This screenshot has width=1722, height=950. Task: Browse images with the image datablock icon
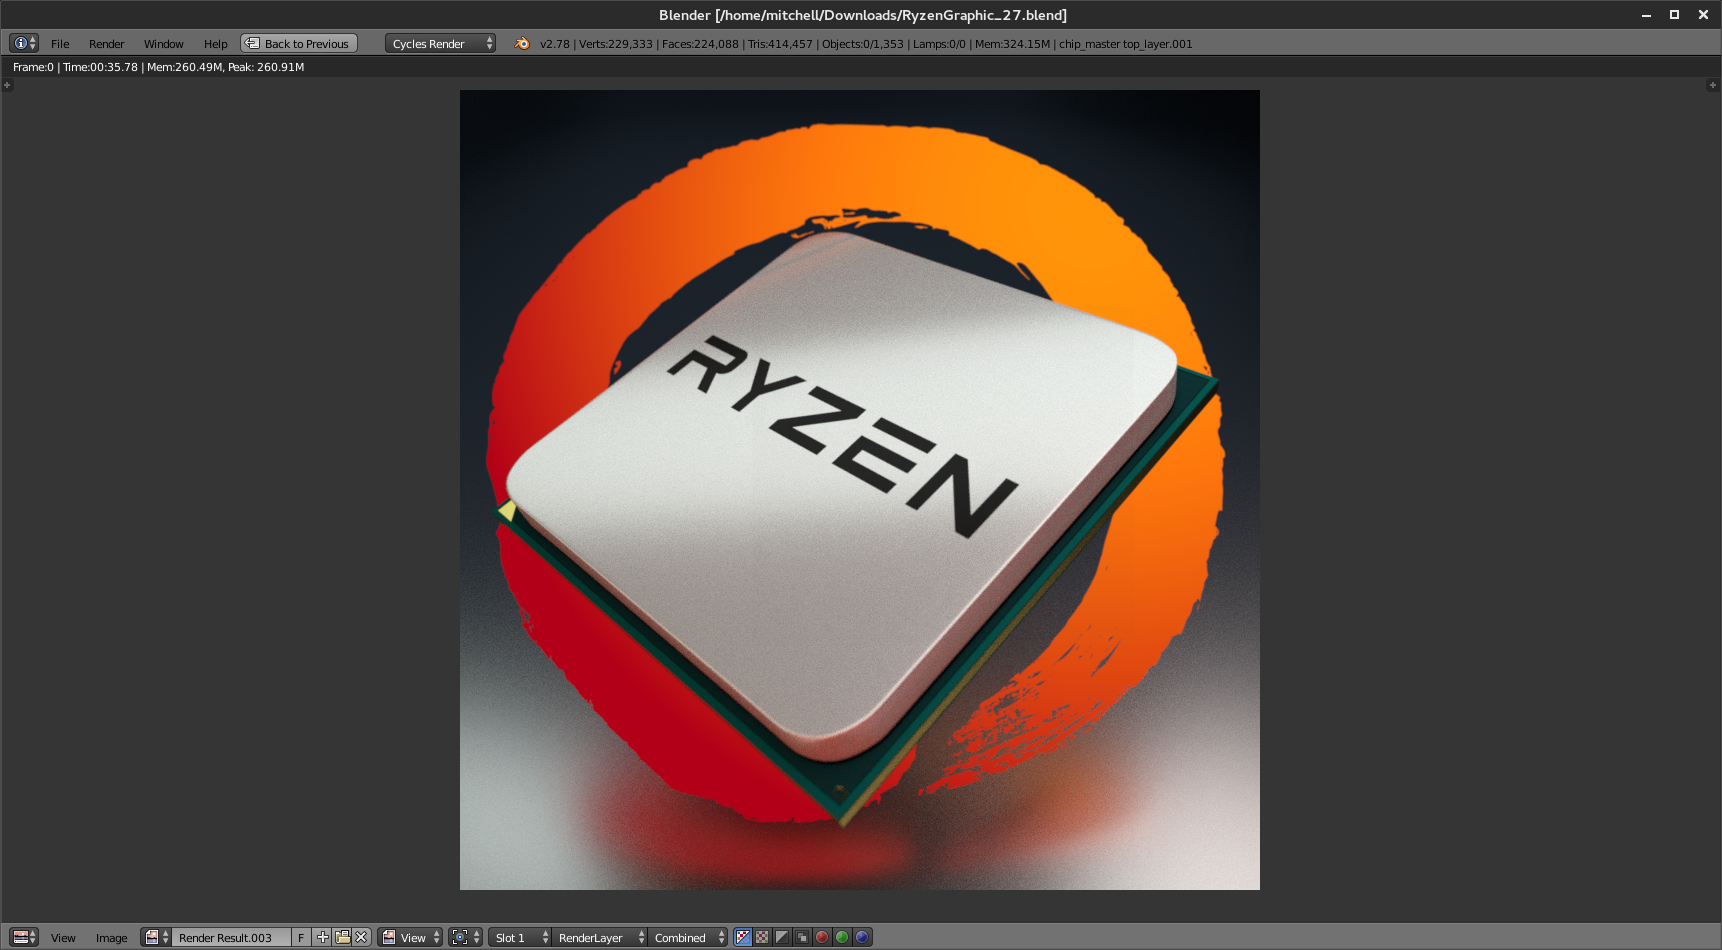coord(156,937)
